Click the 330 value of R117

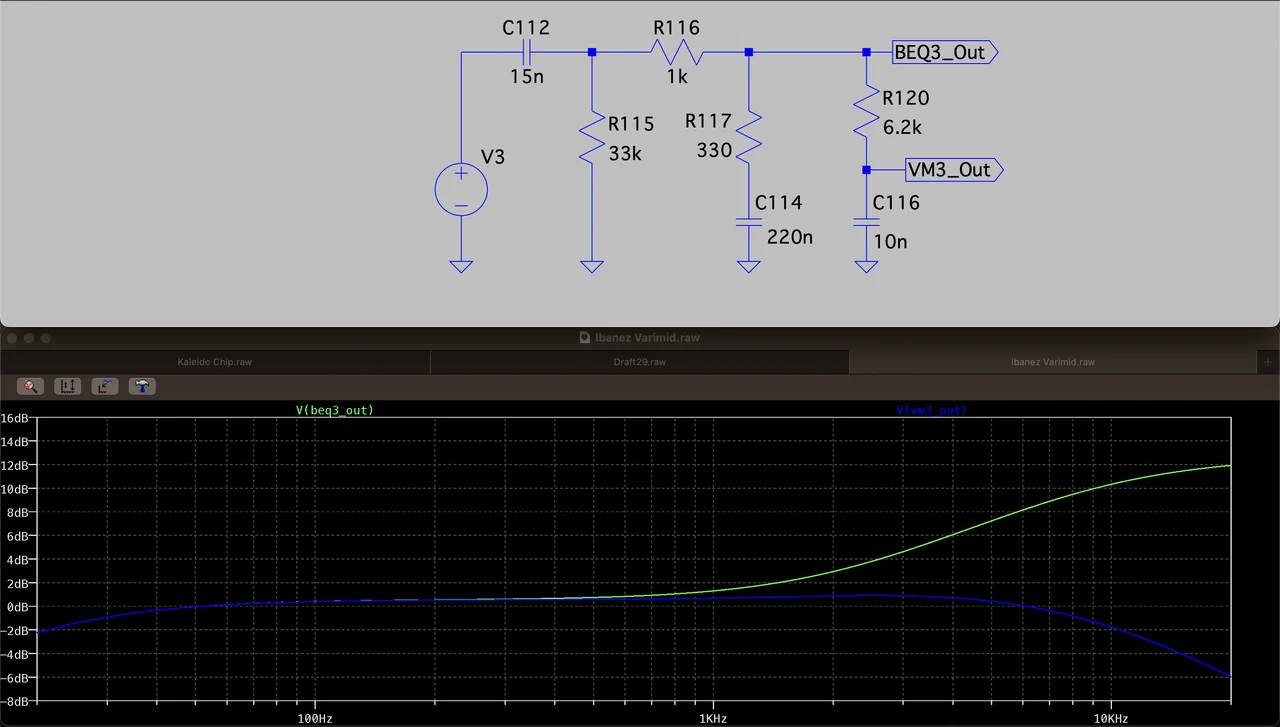click(x=715, y=151)
